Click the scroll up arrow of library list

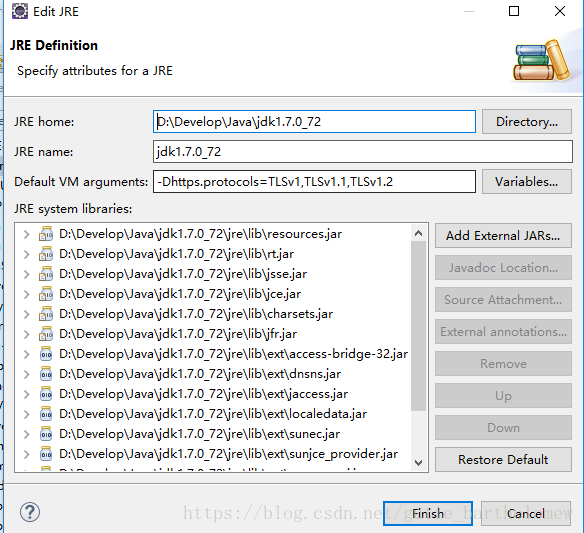[x=418, y=234]
